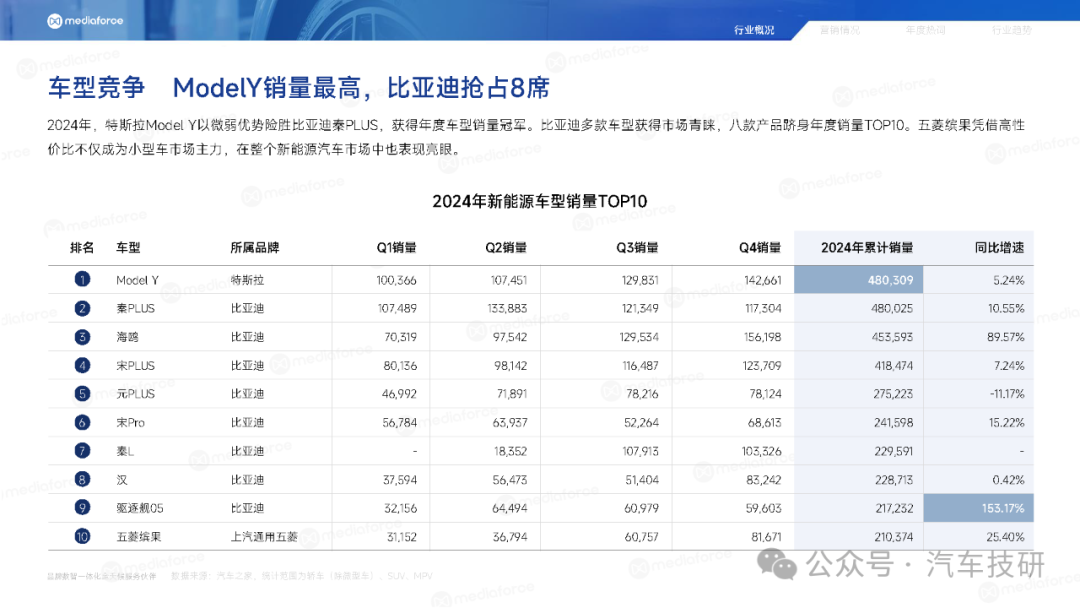This screenshot has height=608, width=1080.
Task: Open the 行业概况 tab
Action: (754, 30)
